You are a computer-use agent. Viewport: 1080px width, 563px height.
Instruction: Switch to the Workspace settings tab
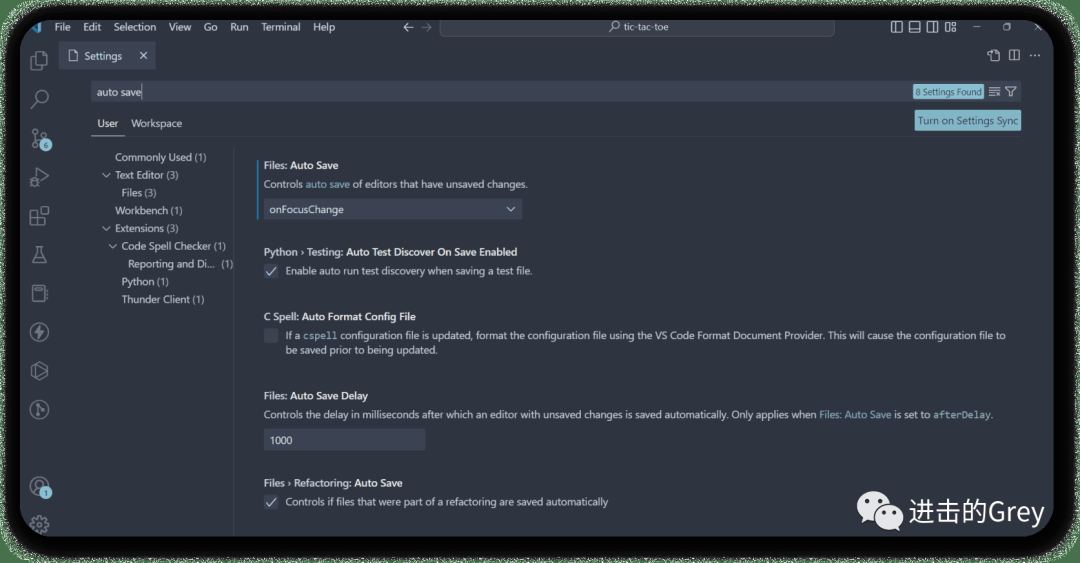click(x=156, y=123)
